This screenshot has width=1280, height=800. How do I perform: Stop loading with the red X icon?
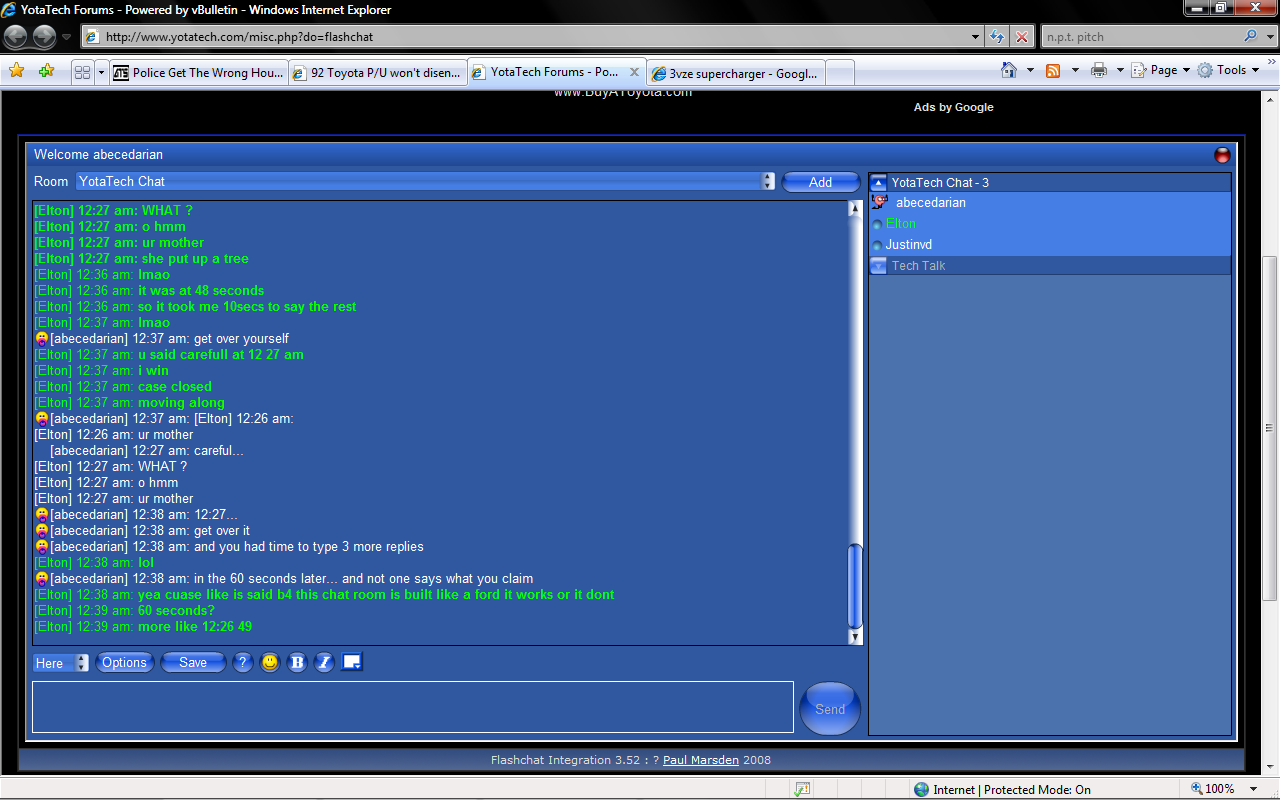[x=1021, y=37]
